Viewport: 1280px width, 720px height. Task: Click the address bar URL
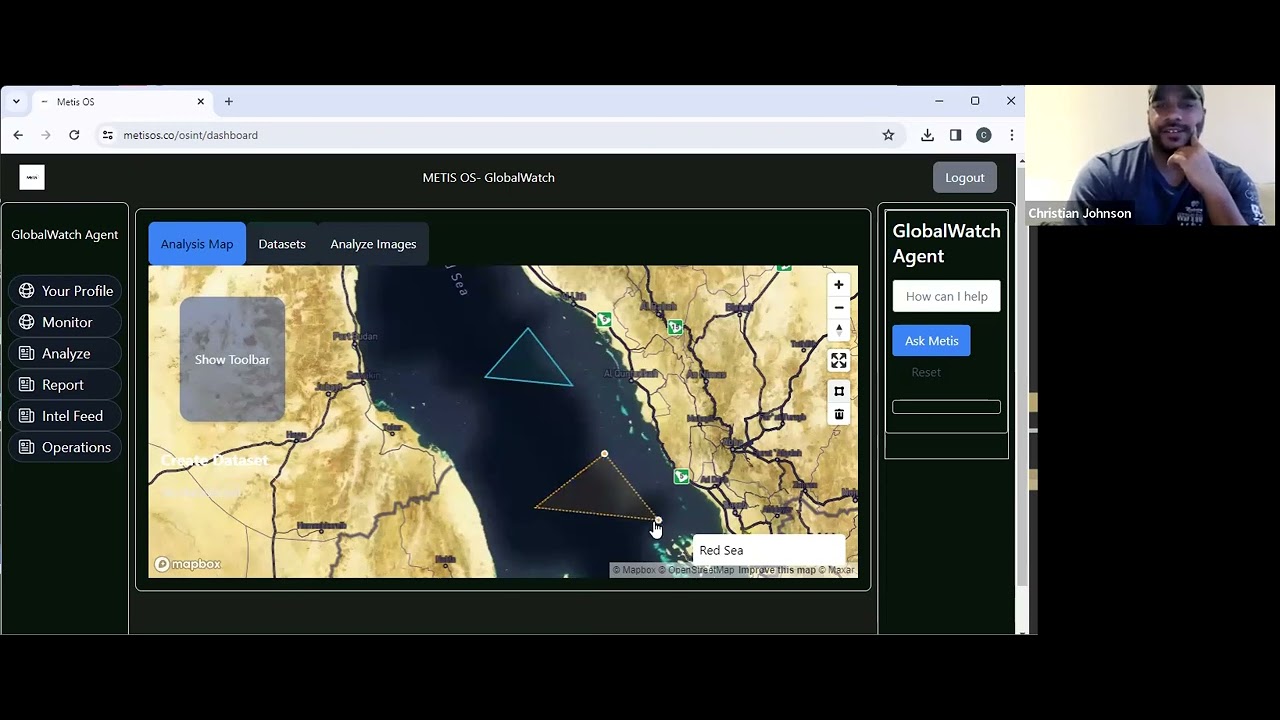point(190,135)
